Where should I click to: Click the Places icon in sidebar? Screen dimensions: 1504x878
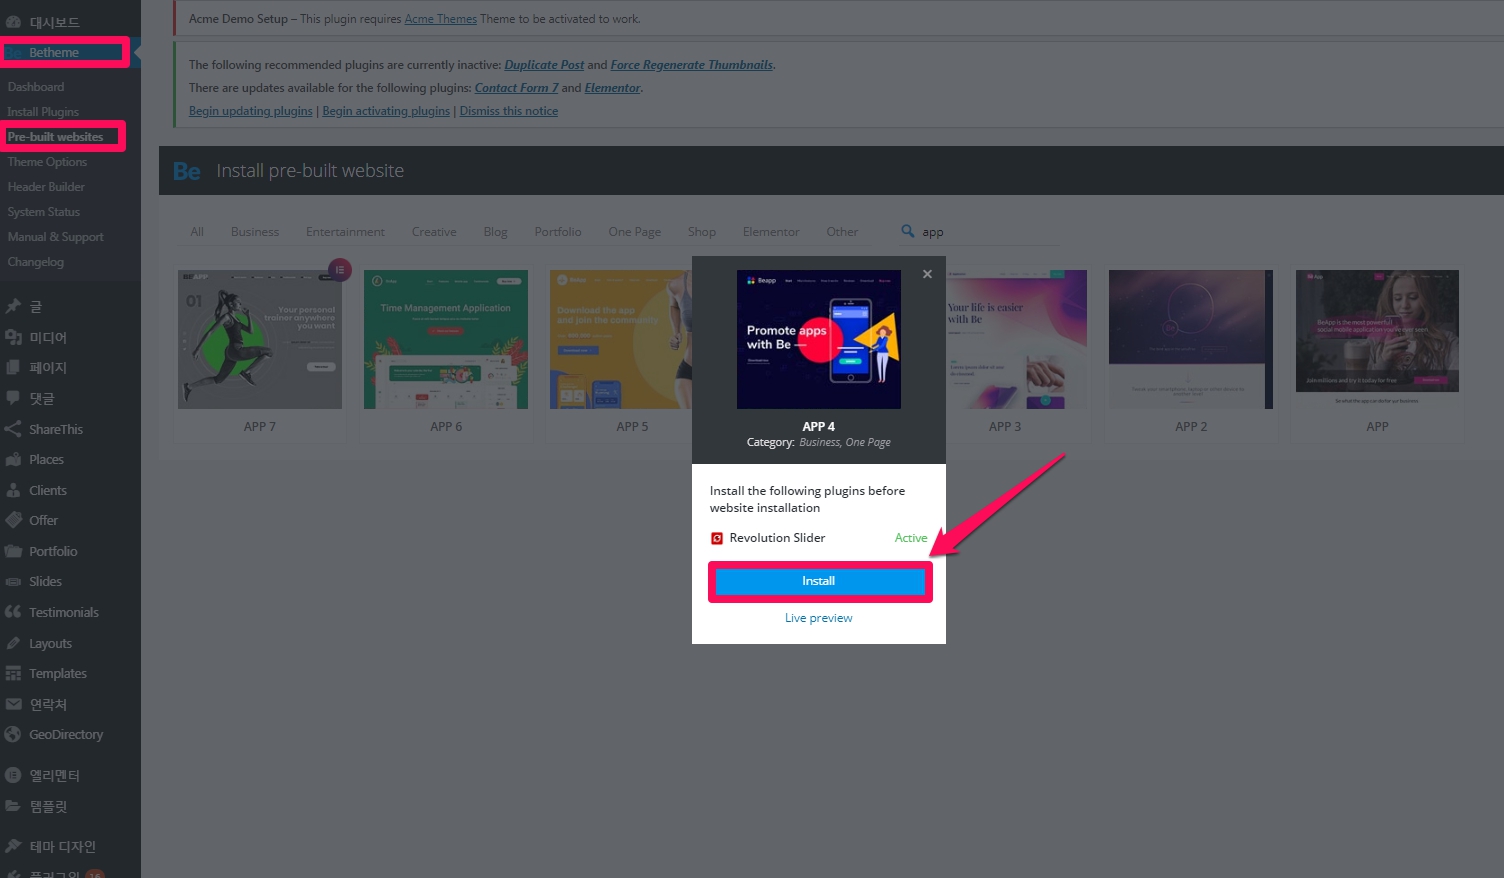13,460
